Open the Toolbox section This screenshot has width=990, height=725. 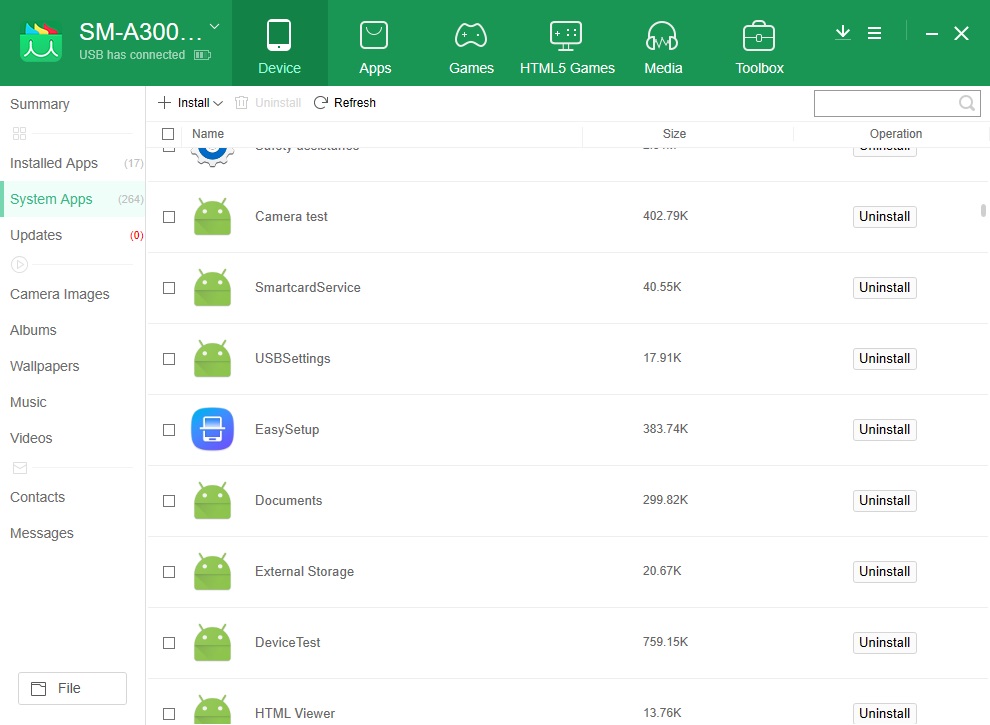tap(758, 43)
